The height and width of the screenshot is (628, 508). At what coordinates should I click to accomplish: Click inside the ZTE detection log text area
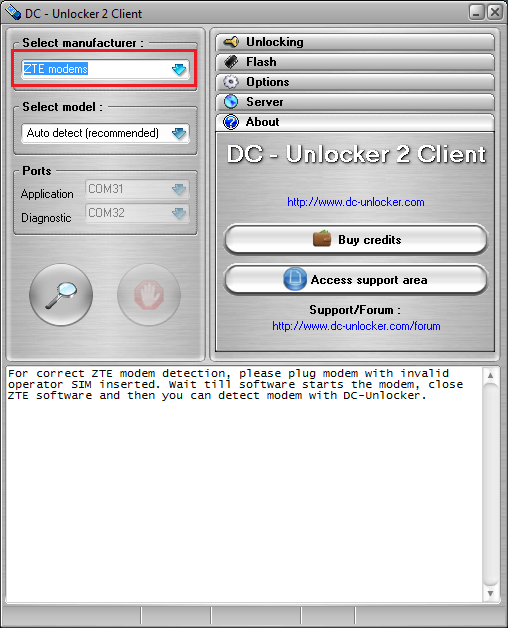244,484
